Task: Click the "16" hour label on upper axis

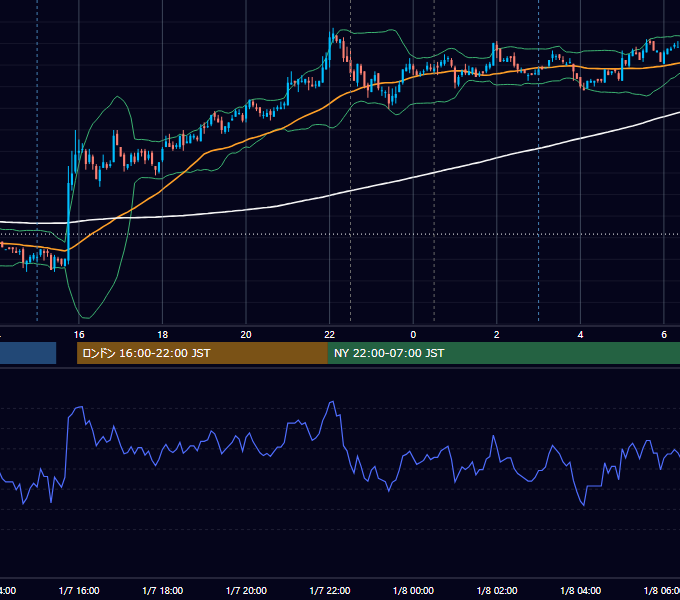Action: [79, 334]
